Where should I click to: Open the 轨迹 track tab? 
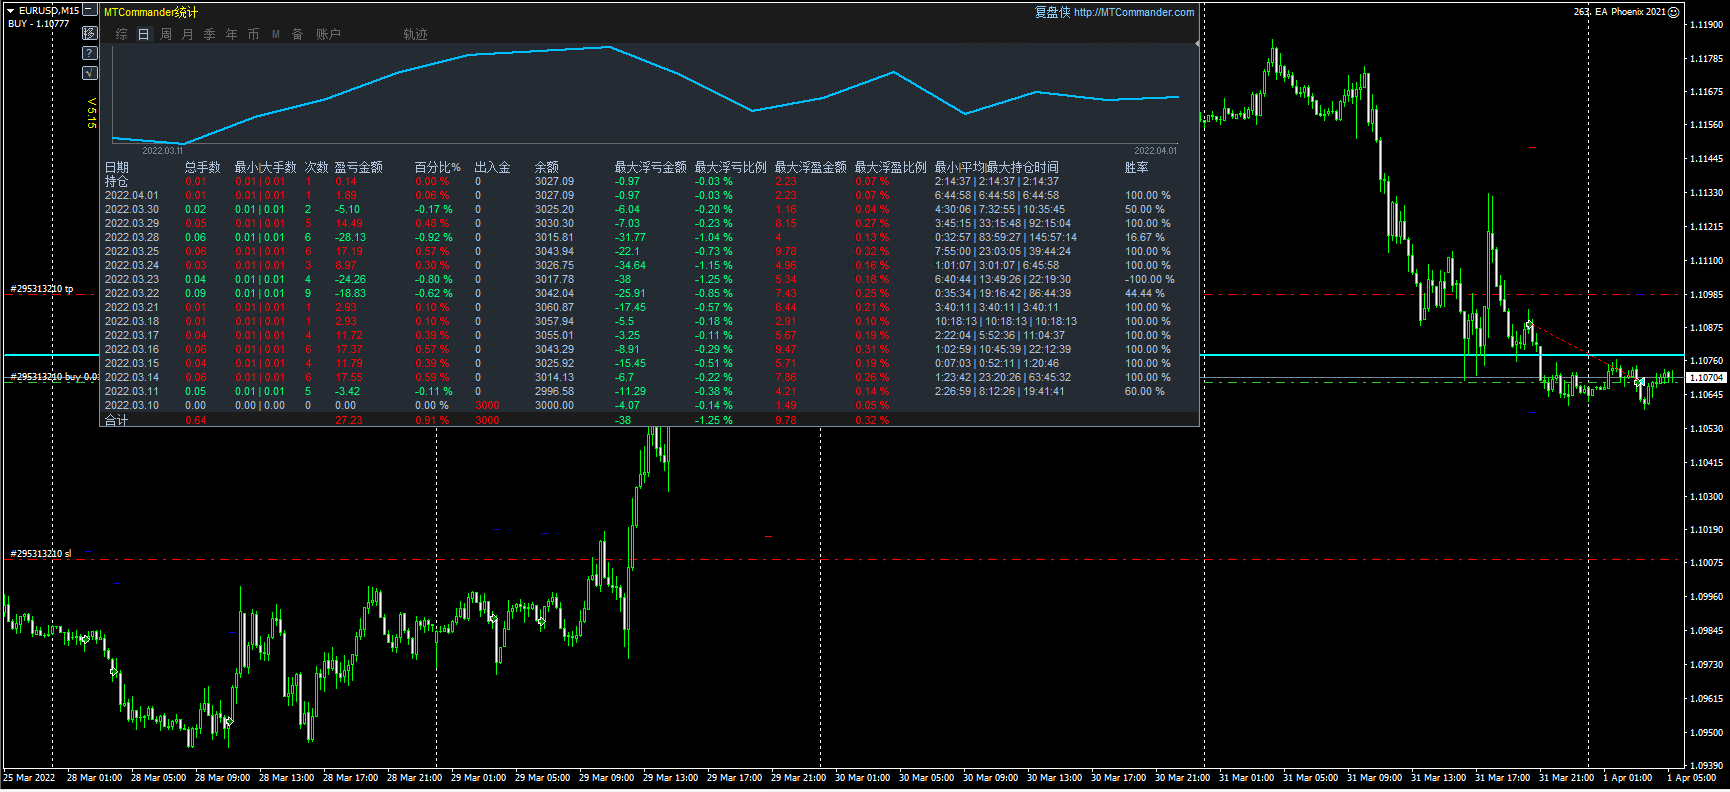pyautogui.click(x=415, y=34)
